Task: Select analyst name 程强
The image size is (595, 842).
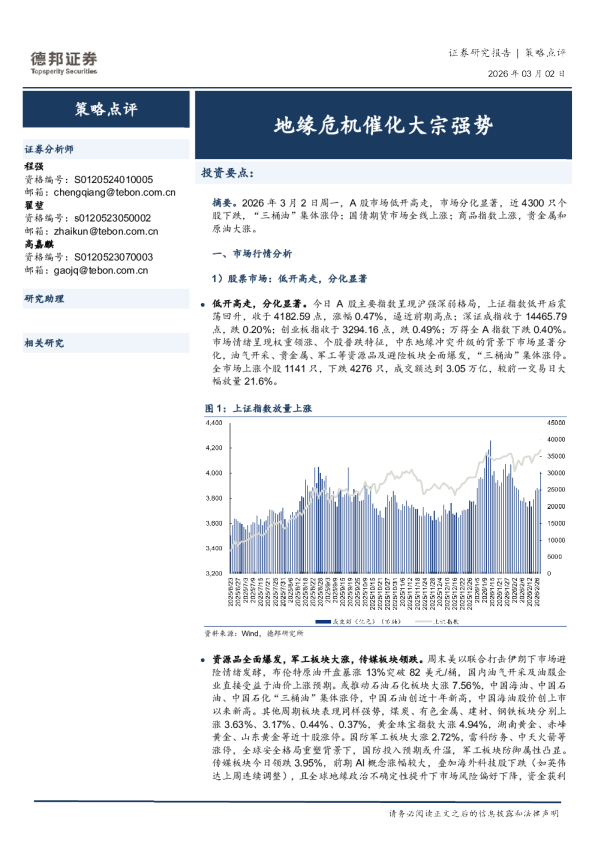Action: point(34,166)
